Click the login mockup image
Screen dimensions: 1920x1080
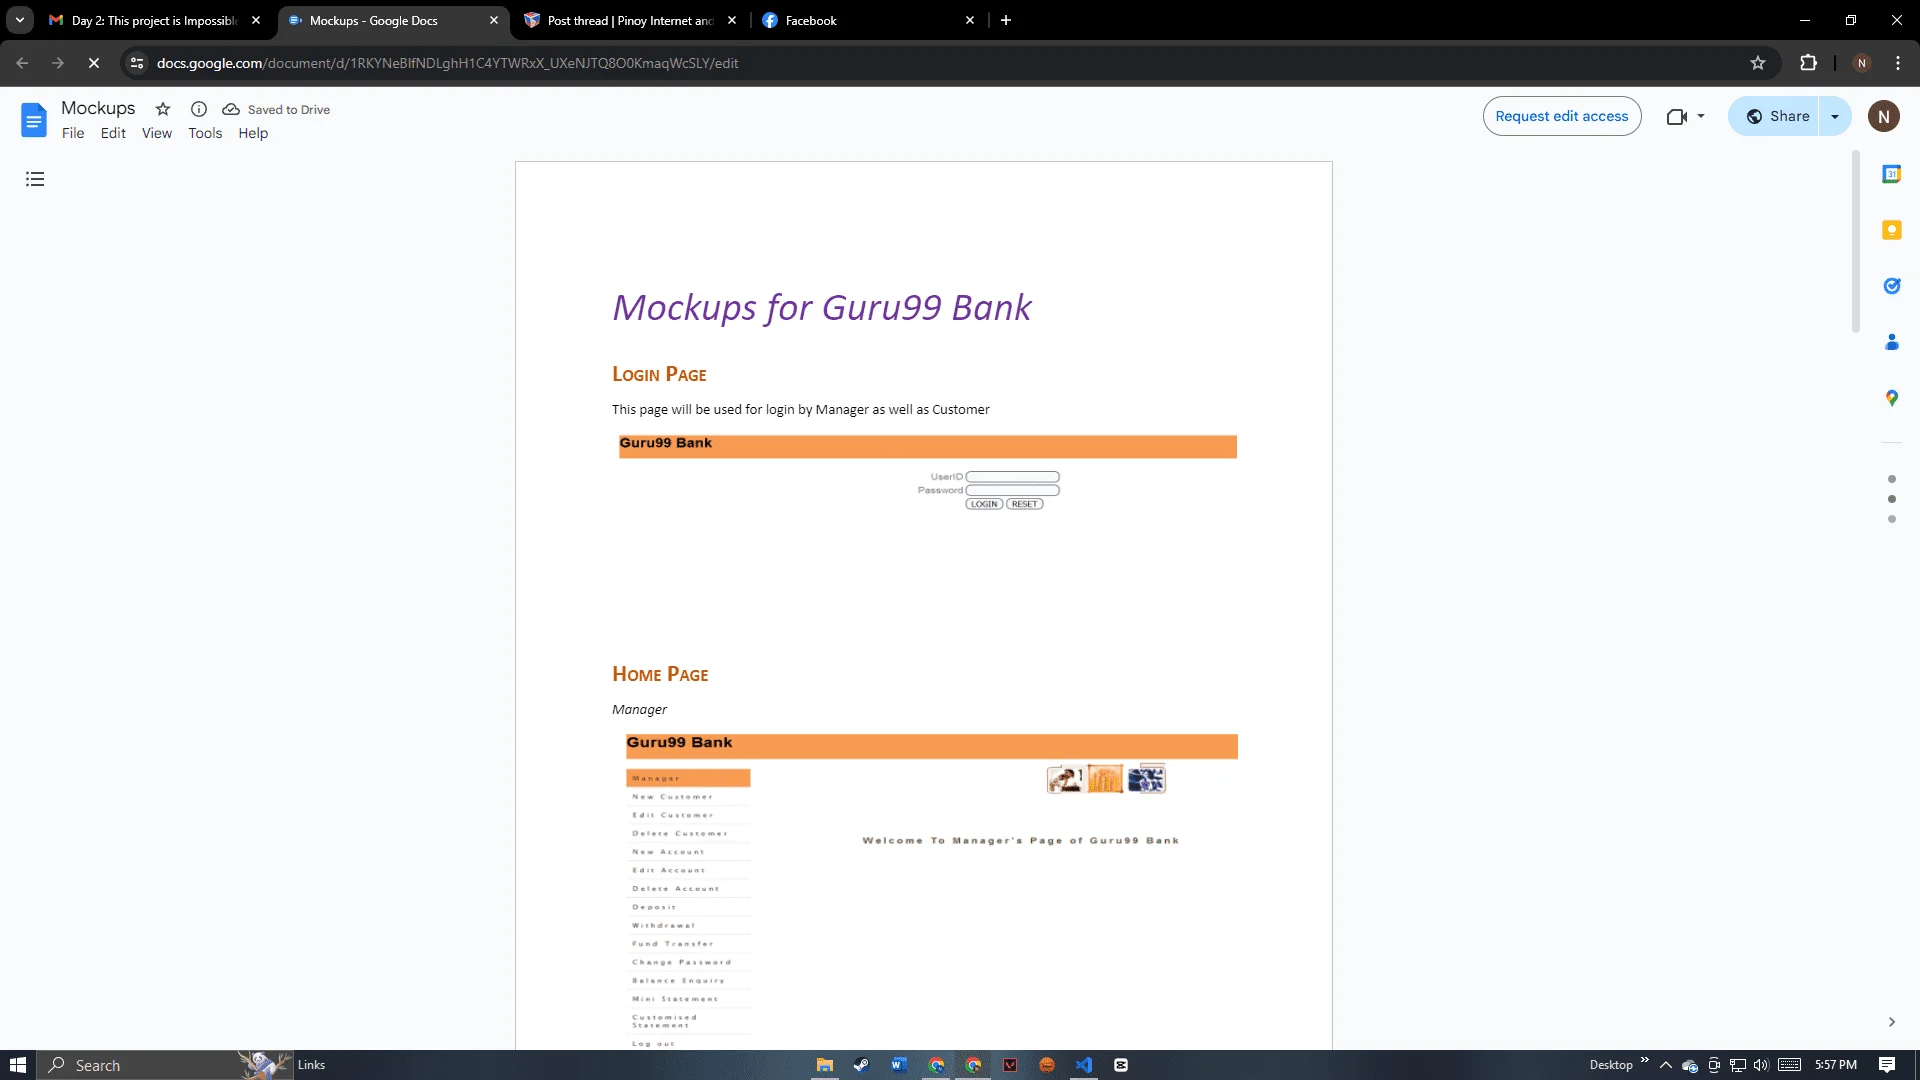click(x=927, y=473)
